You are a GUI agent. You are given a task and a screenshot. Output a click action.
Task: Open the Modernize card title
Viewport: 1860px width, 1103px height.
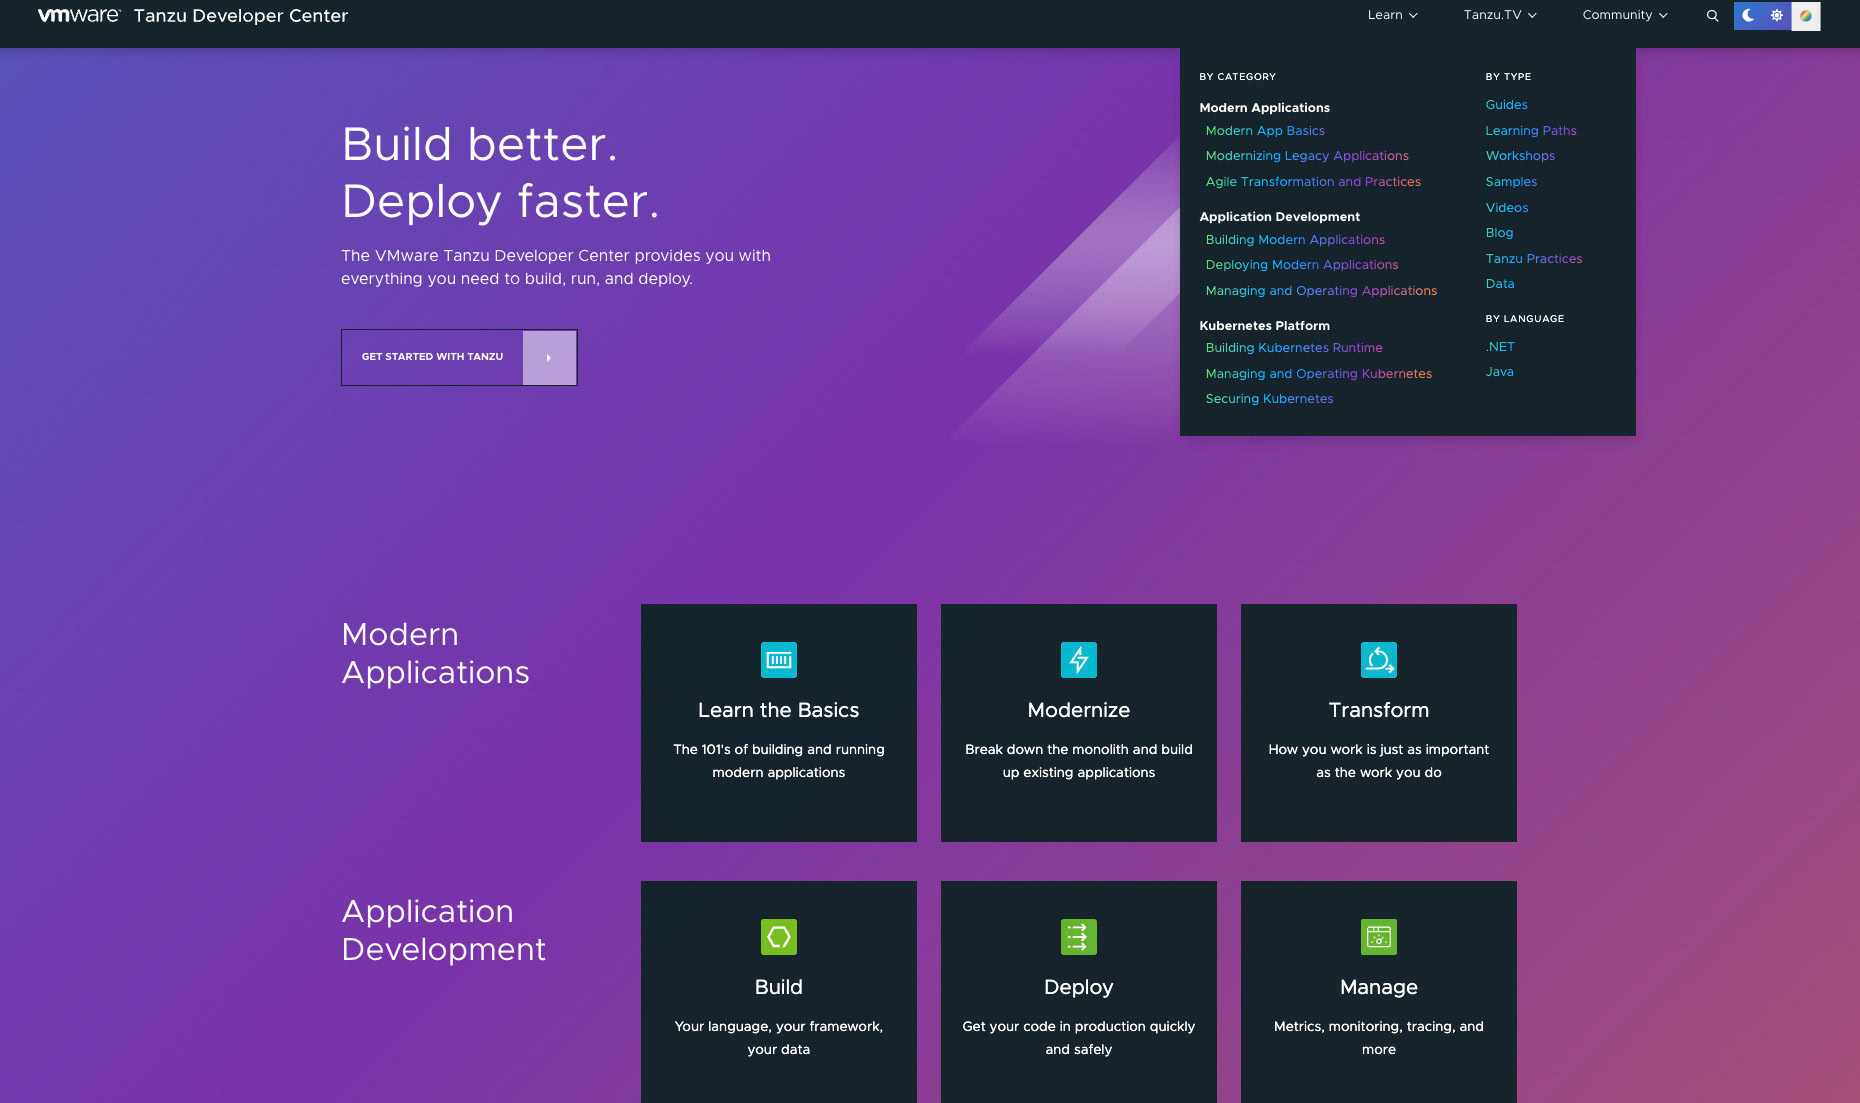point(1079,710)
